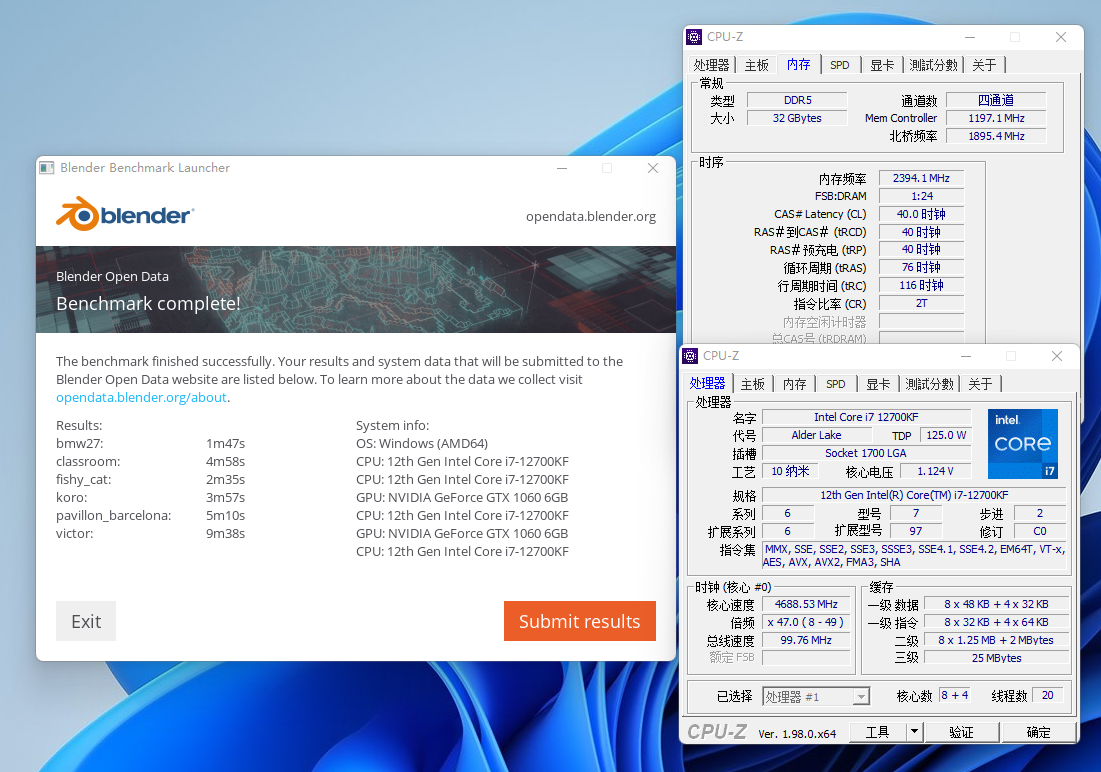Viewport: 1101px width, 772px height.
Task: Click the 76 时钟 tRAS value
Action: pos(921,268)
